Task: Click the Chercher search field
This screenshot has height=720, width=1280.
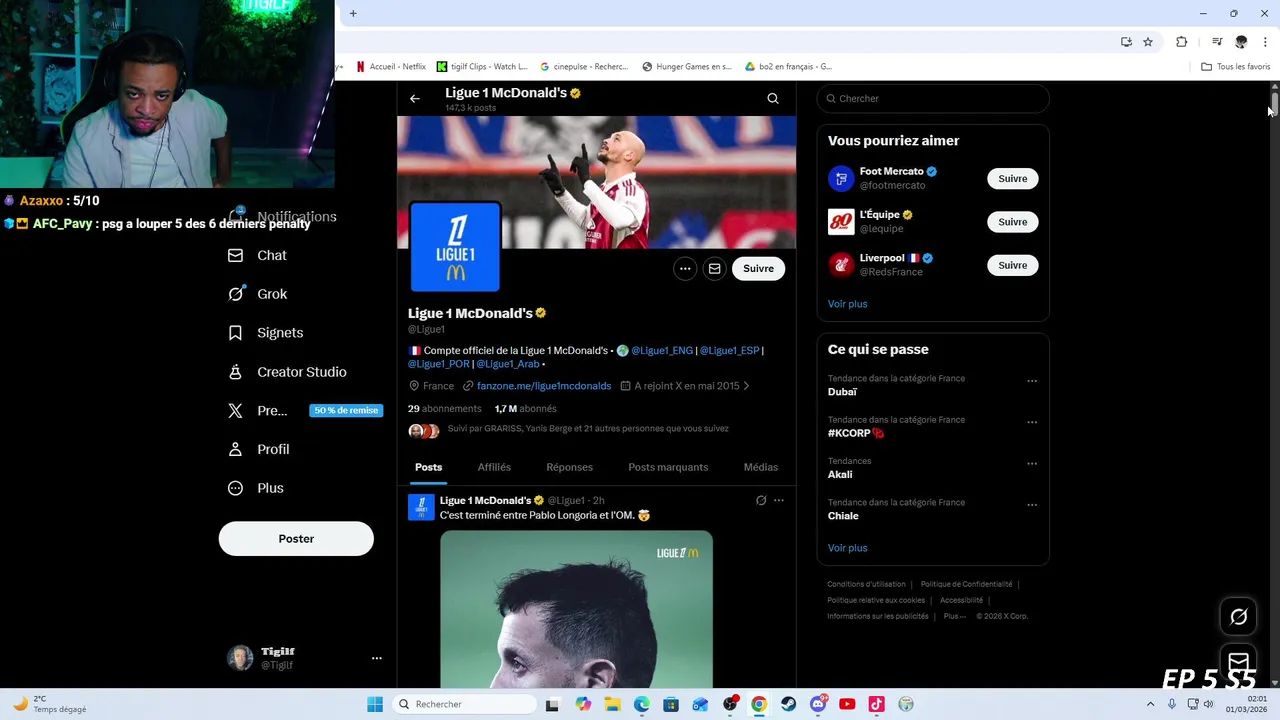Action: 933,98
